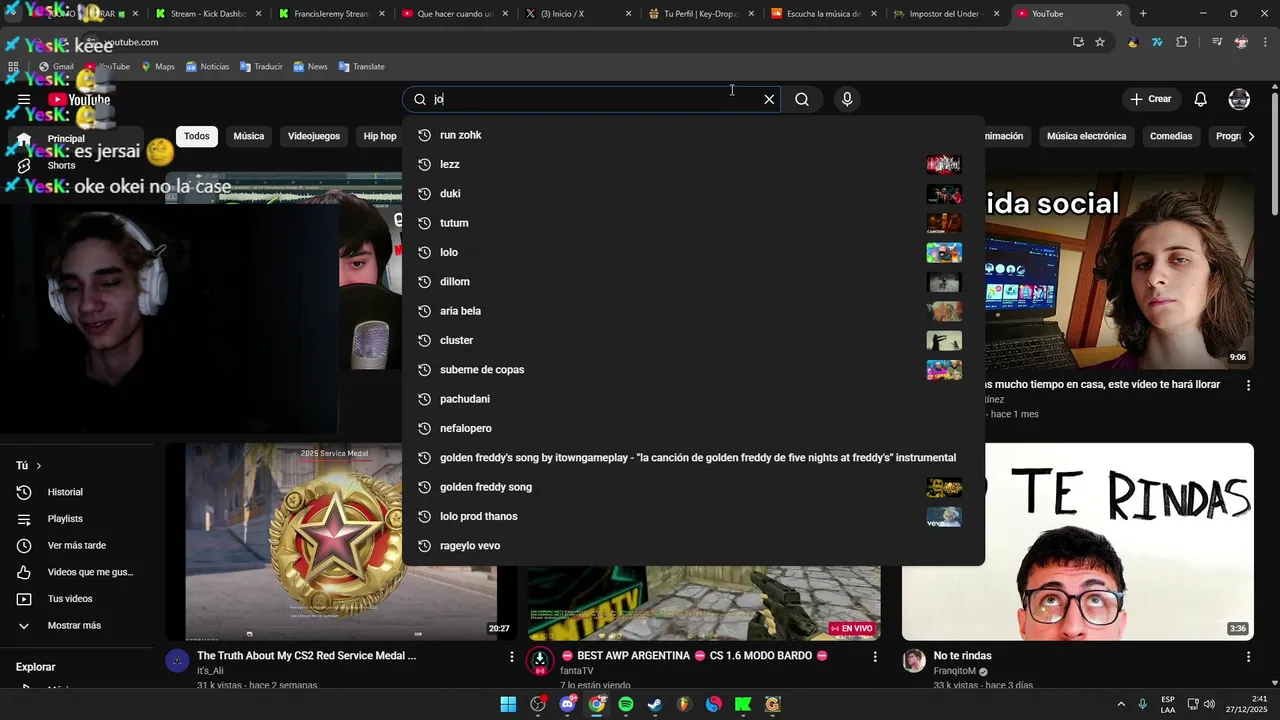Screen dimensions: 1280x720
Task: Switch to 'Tu Perfil | Key-Drop' tab
Action: coord(700,14)
